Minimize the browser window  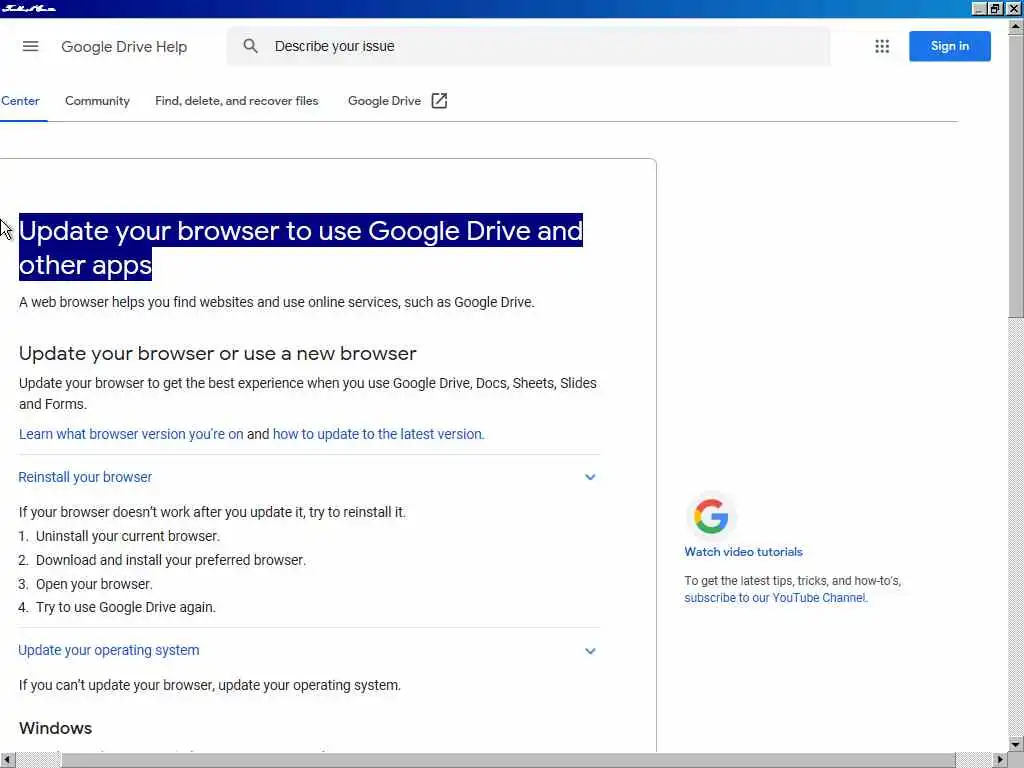click(x=978, y=8)
